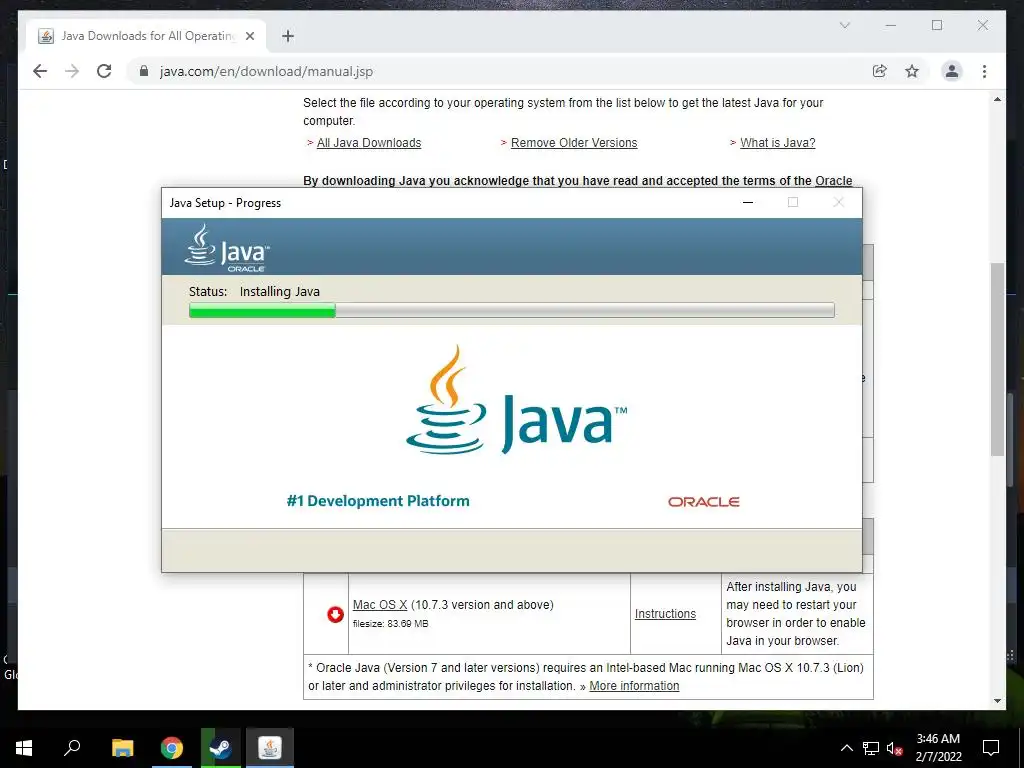1024x768 pixels.
Task: Click the '#1 Development Platform' text
Action: pyautogui.click(x=377, y=501)
